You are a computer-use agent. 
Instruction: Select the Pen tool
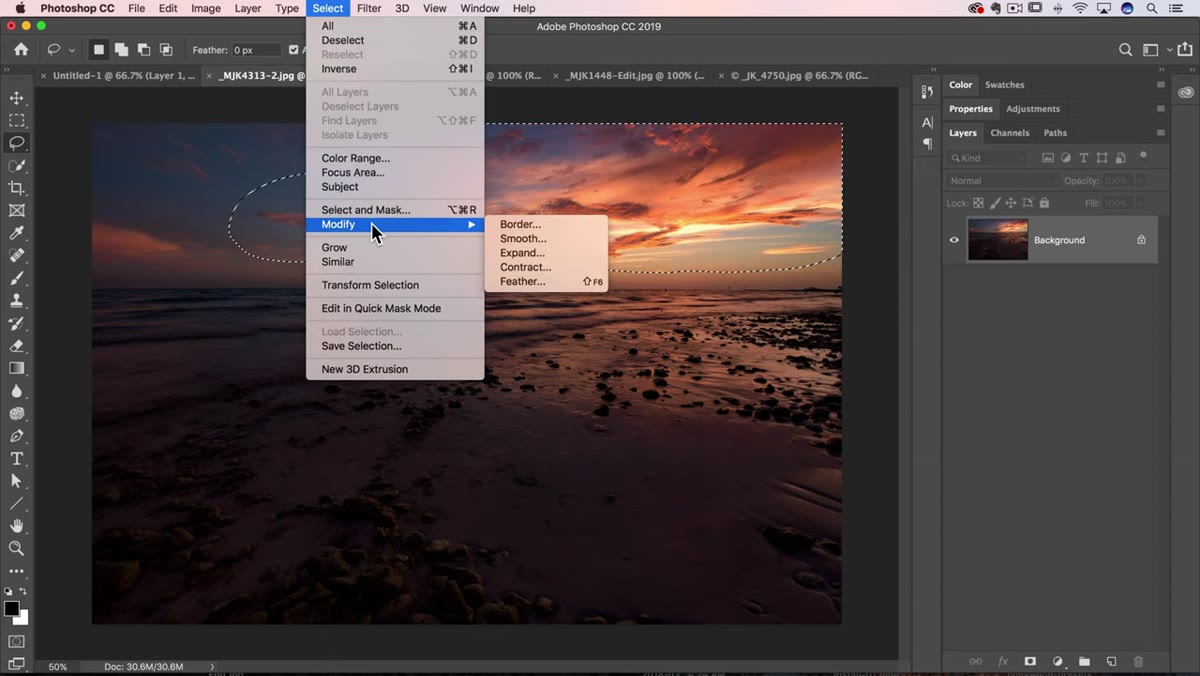coord(16,436)
